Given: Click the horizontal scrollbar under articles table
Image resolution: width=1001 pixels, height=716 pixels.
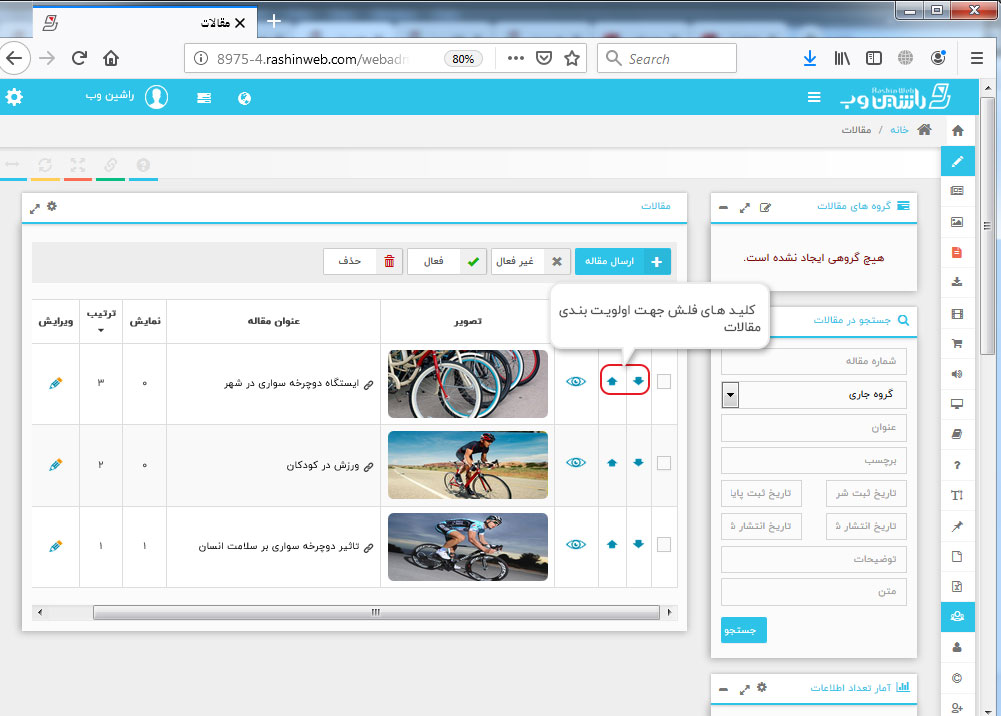Looking at the screenshot, I should (375, 612).
